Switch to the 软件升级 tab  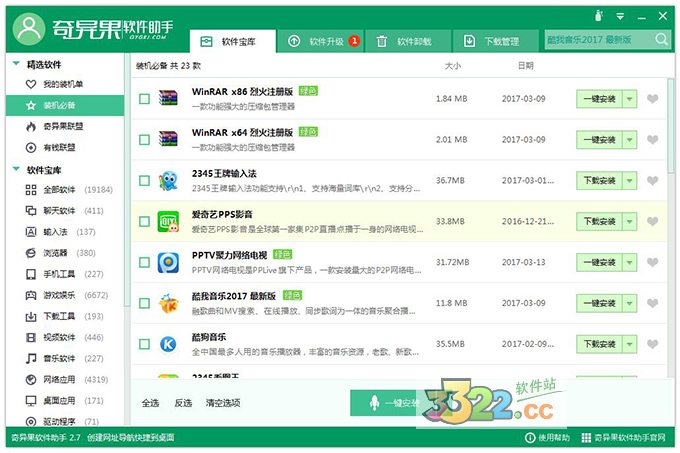coord(320,41)
